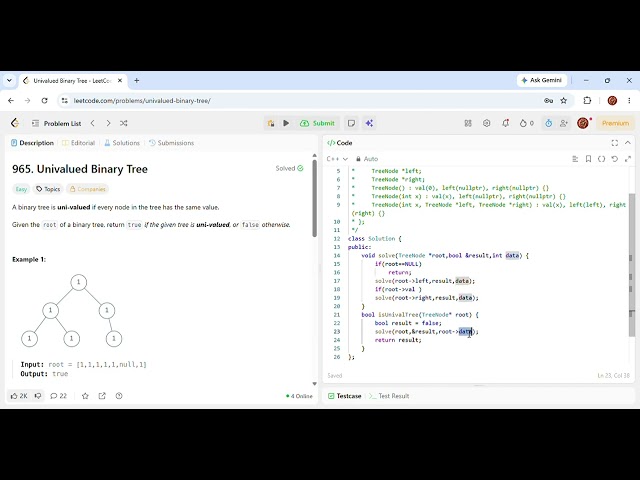Click Ask Gemini button
The image size is (640, 480).
[542, 80]
